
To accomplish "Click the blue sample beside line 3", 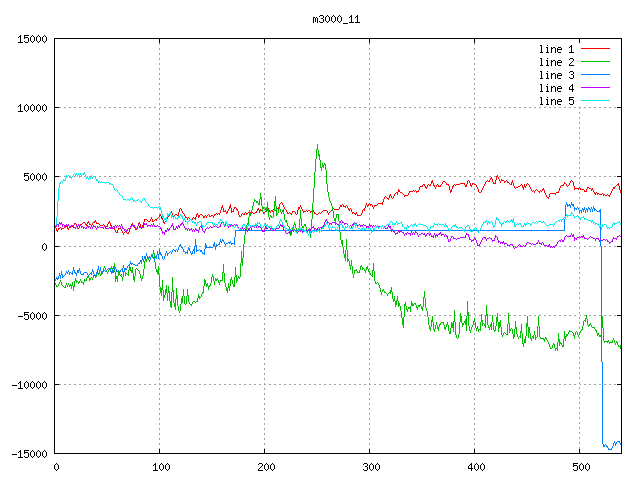I will pos(595,75).
